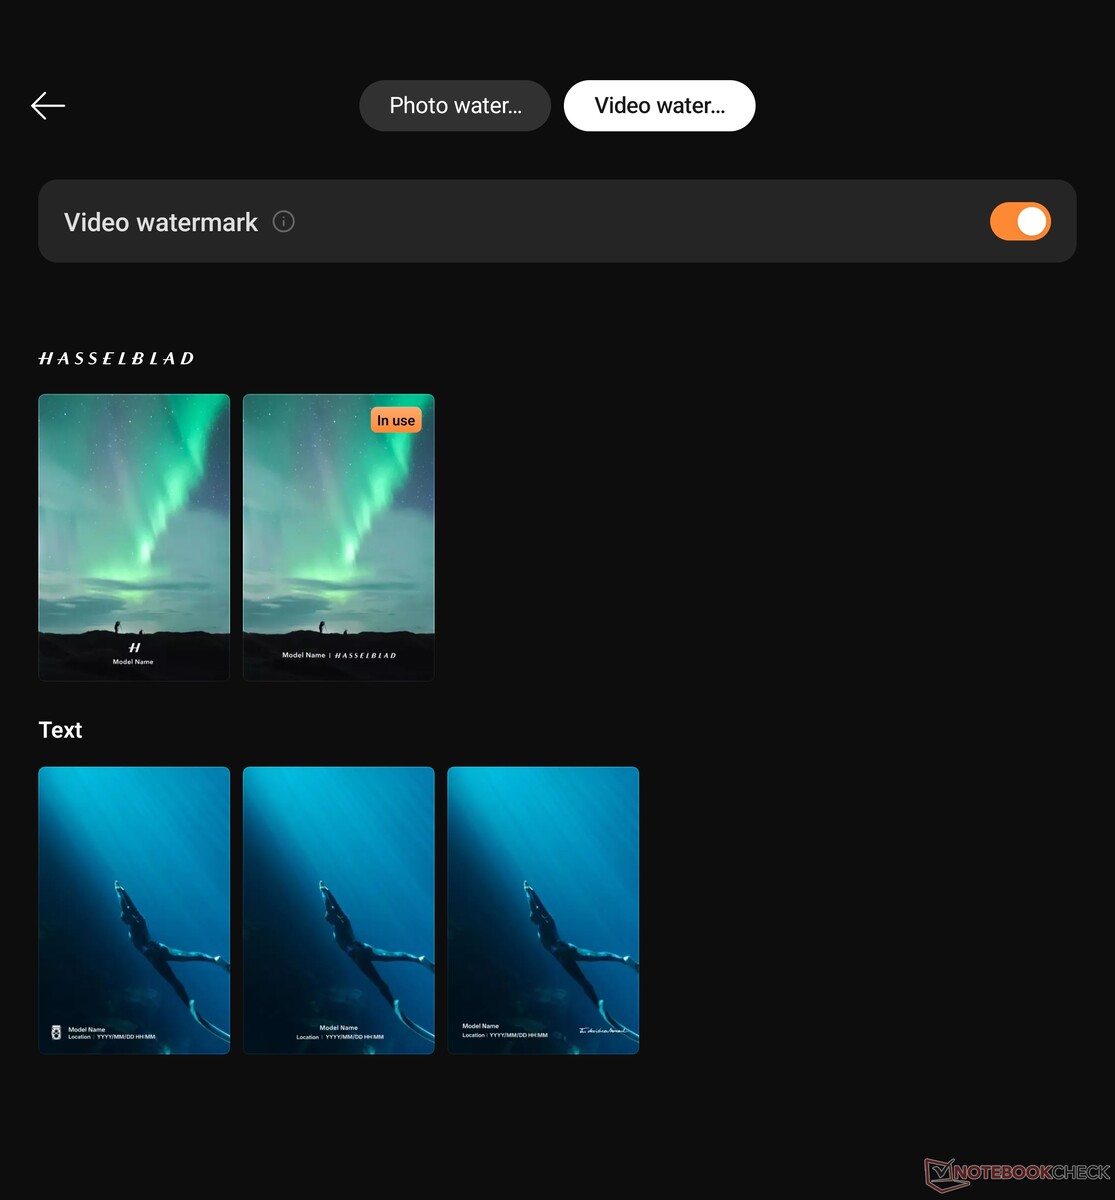Click the "Text" section heading
Screen dimensions: 1115x1200
pyautogui.click(x=60, y=730)
